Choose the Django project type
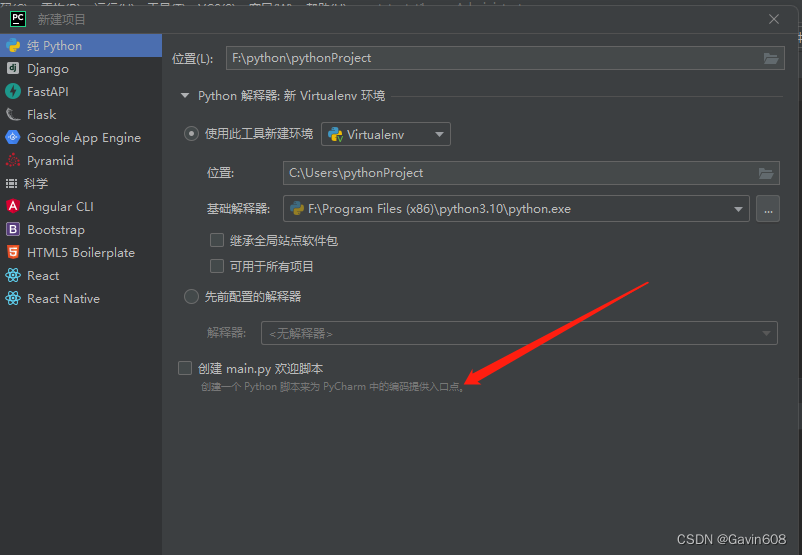Viewport: 802px width, 555px height. click(x=81, y=69)
